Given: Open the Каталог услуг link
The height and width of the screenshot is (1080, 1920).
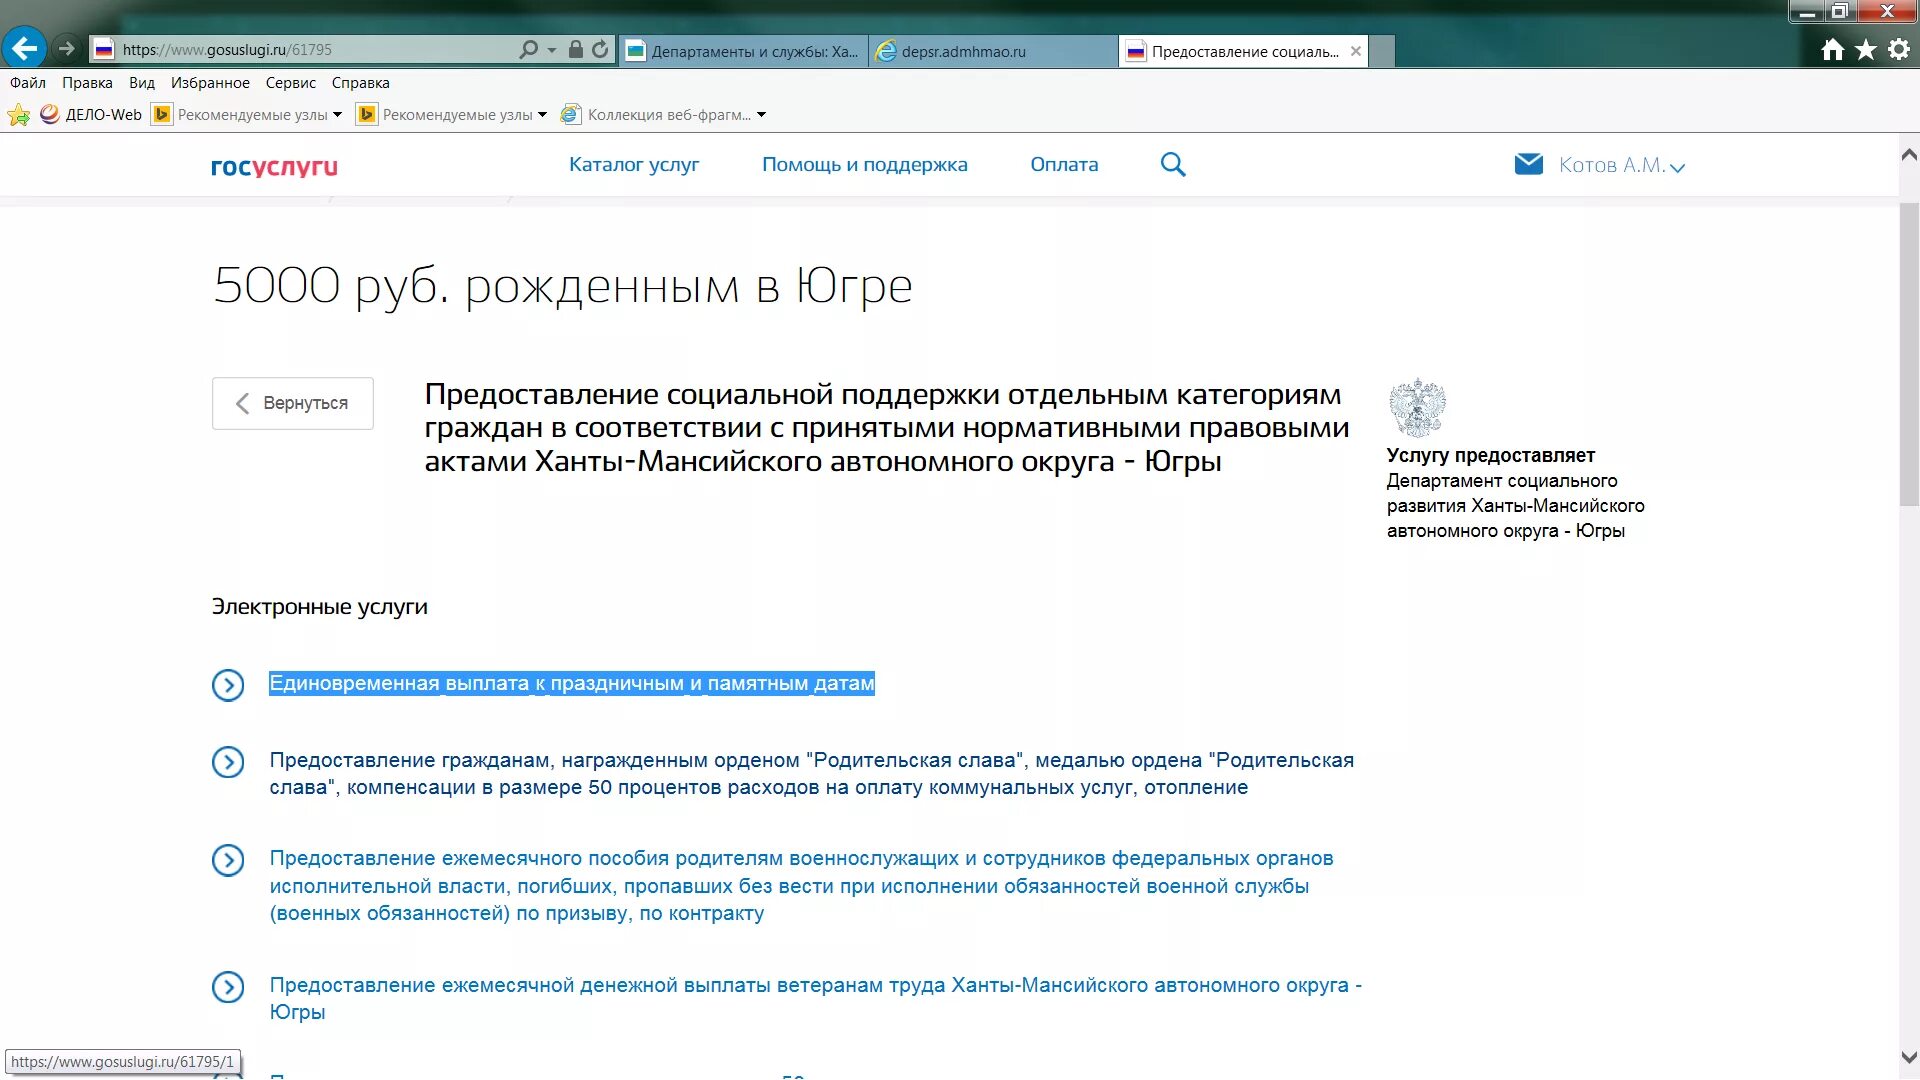Looking at the screenshot, I should (x=634, y=164).
